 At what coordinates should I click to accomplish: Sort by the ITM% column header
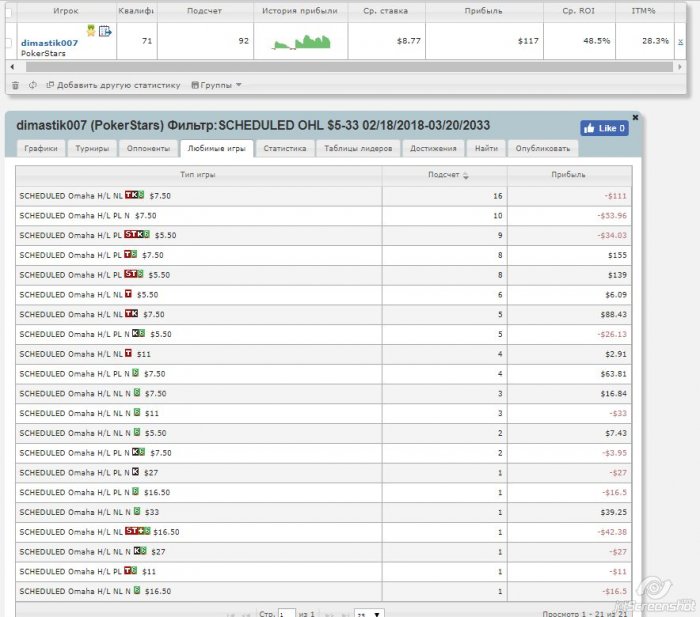643,11
